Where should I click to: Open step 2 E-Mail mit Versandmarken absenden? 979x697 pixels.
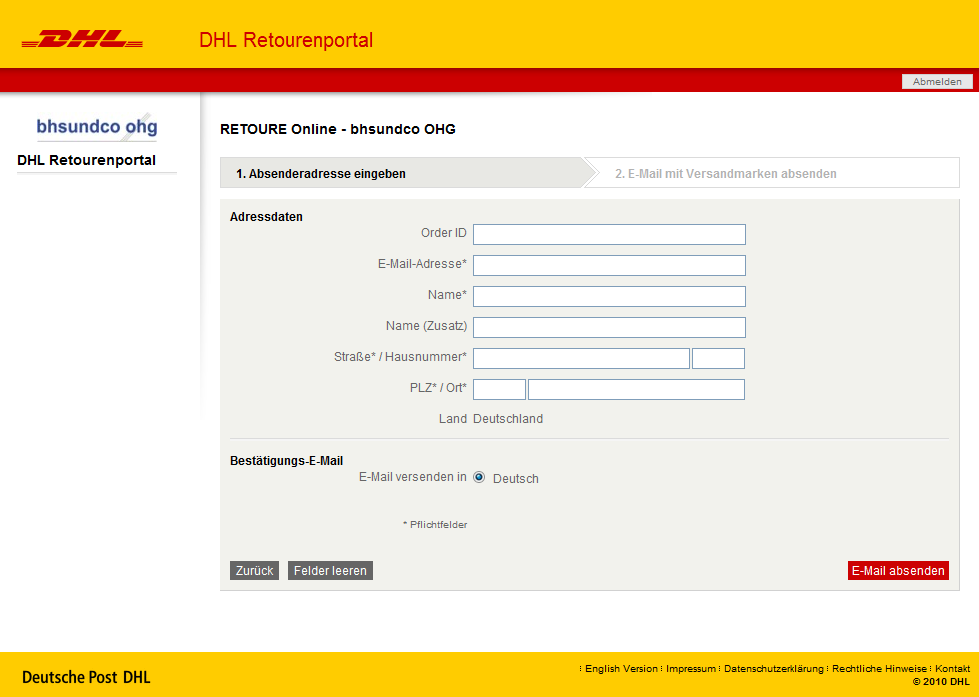[726, 174]
